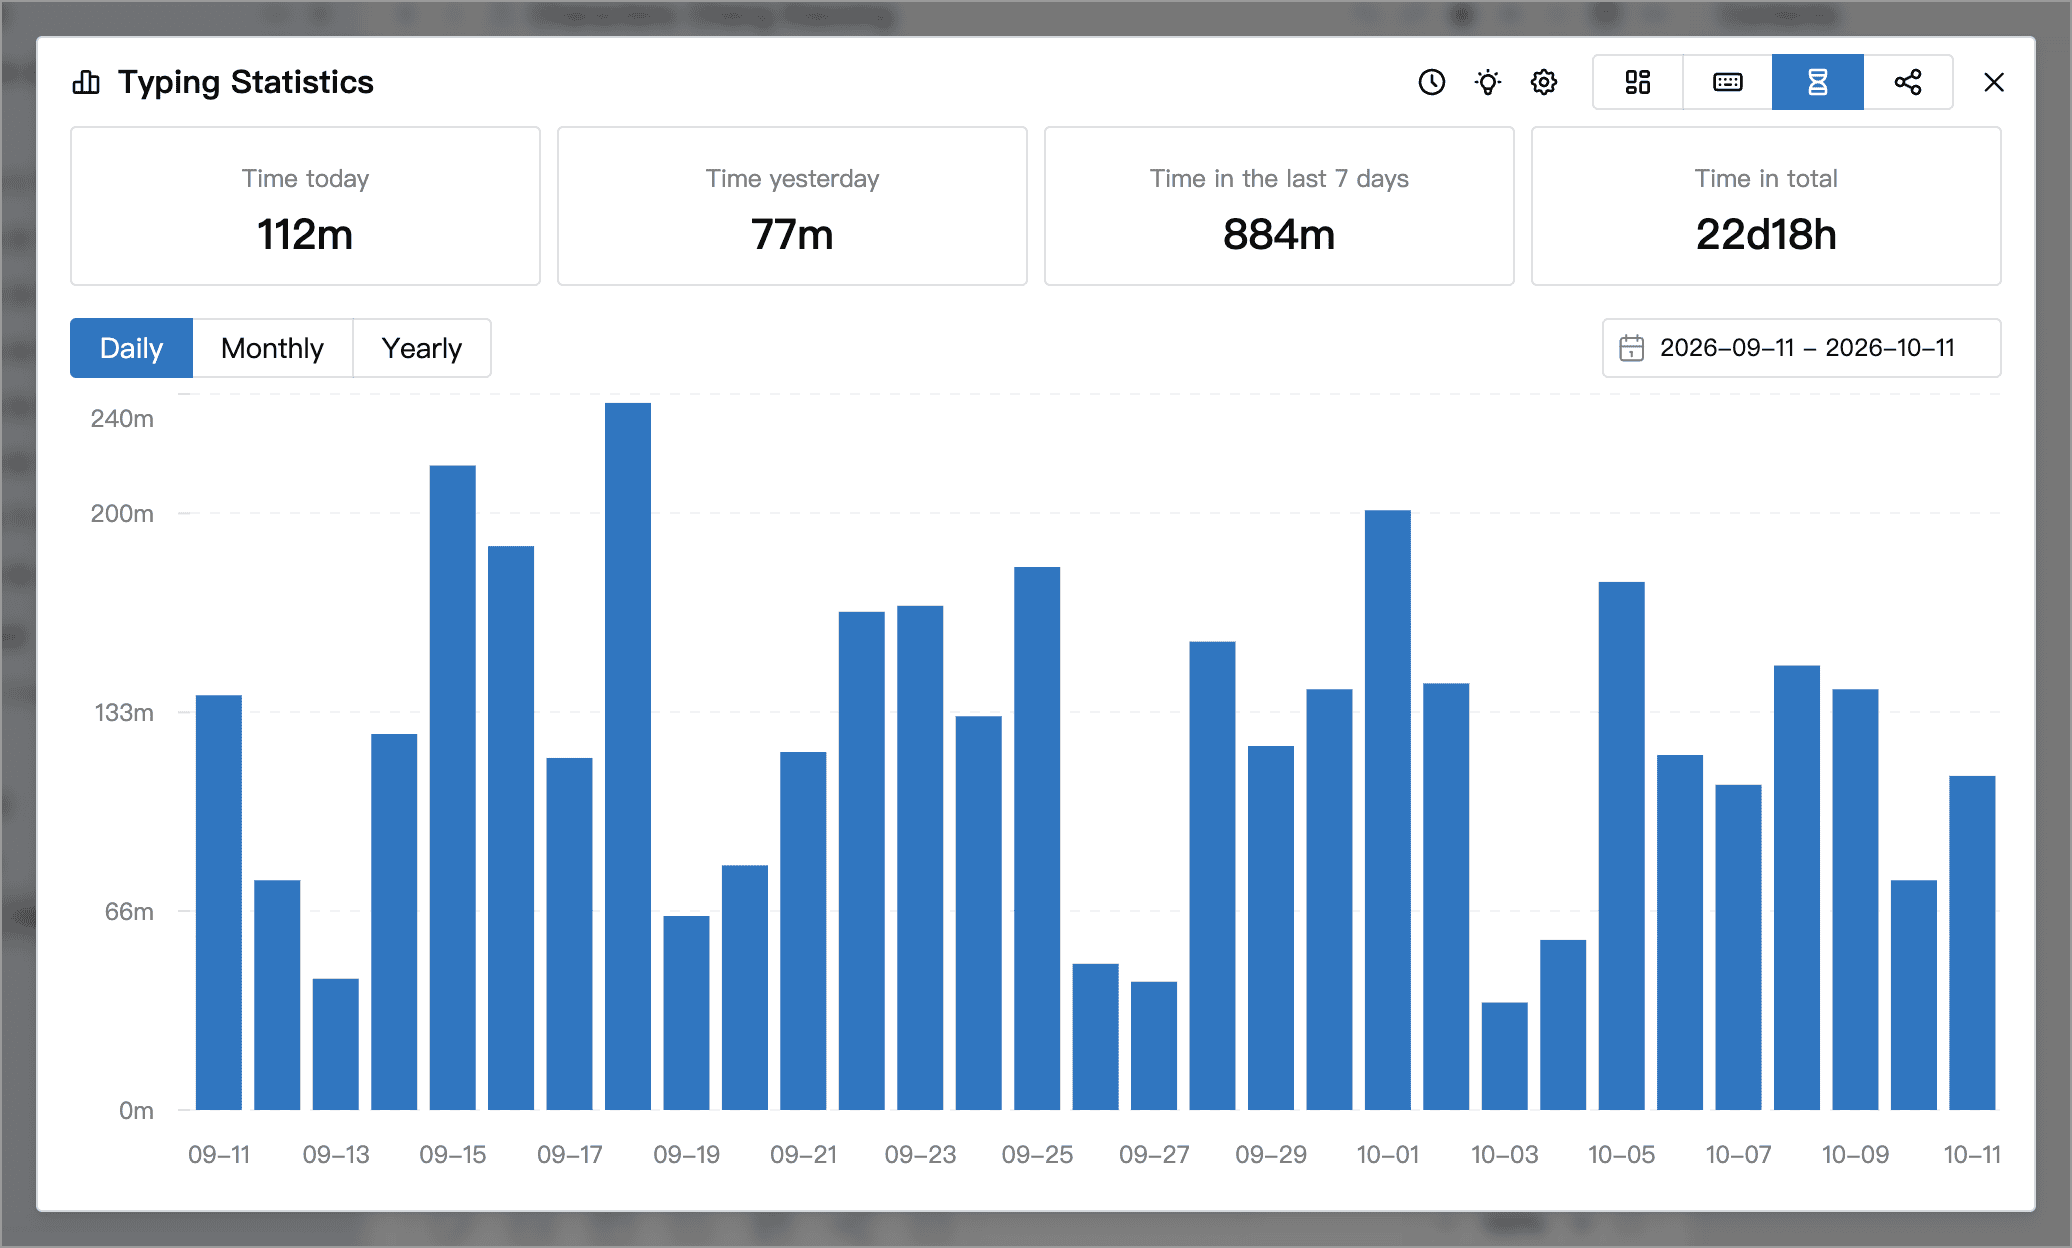
Task: Open settings with the gear icon
Action: [x=1544, y=82]
